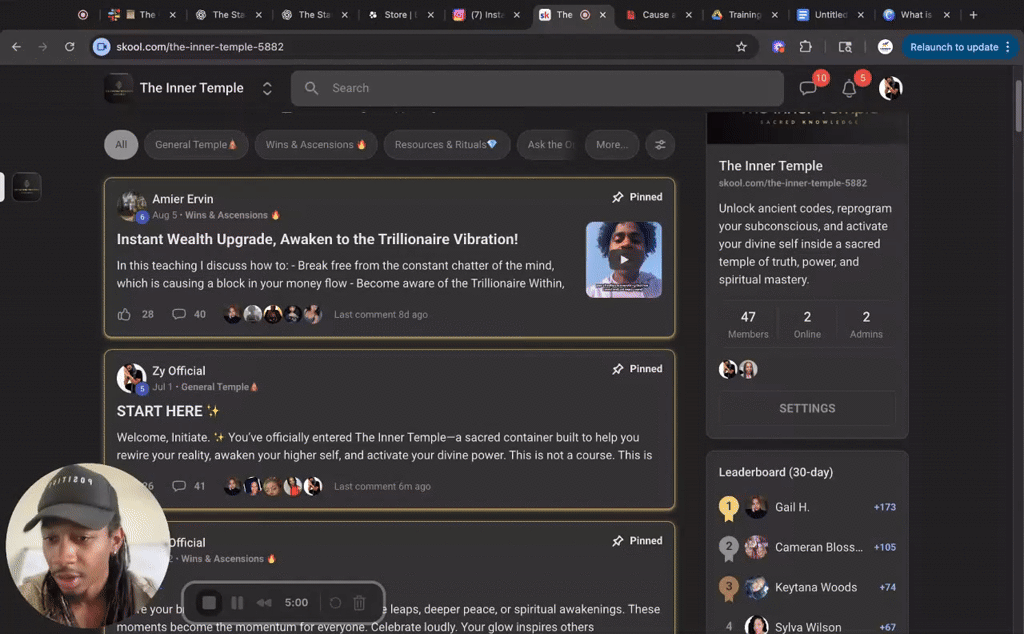Screen dimensions: 1024x634
Task: Click The Inner Temple header title
Action: [191, 88]
